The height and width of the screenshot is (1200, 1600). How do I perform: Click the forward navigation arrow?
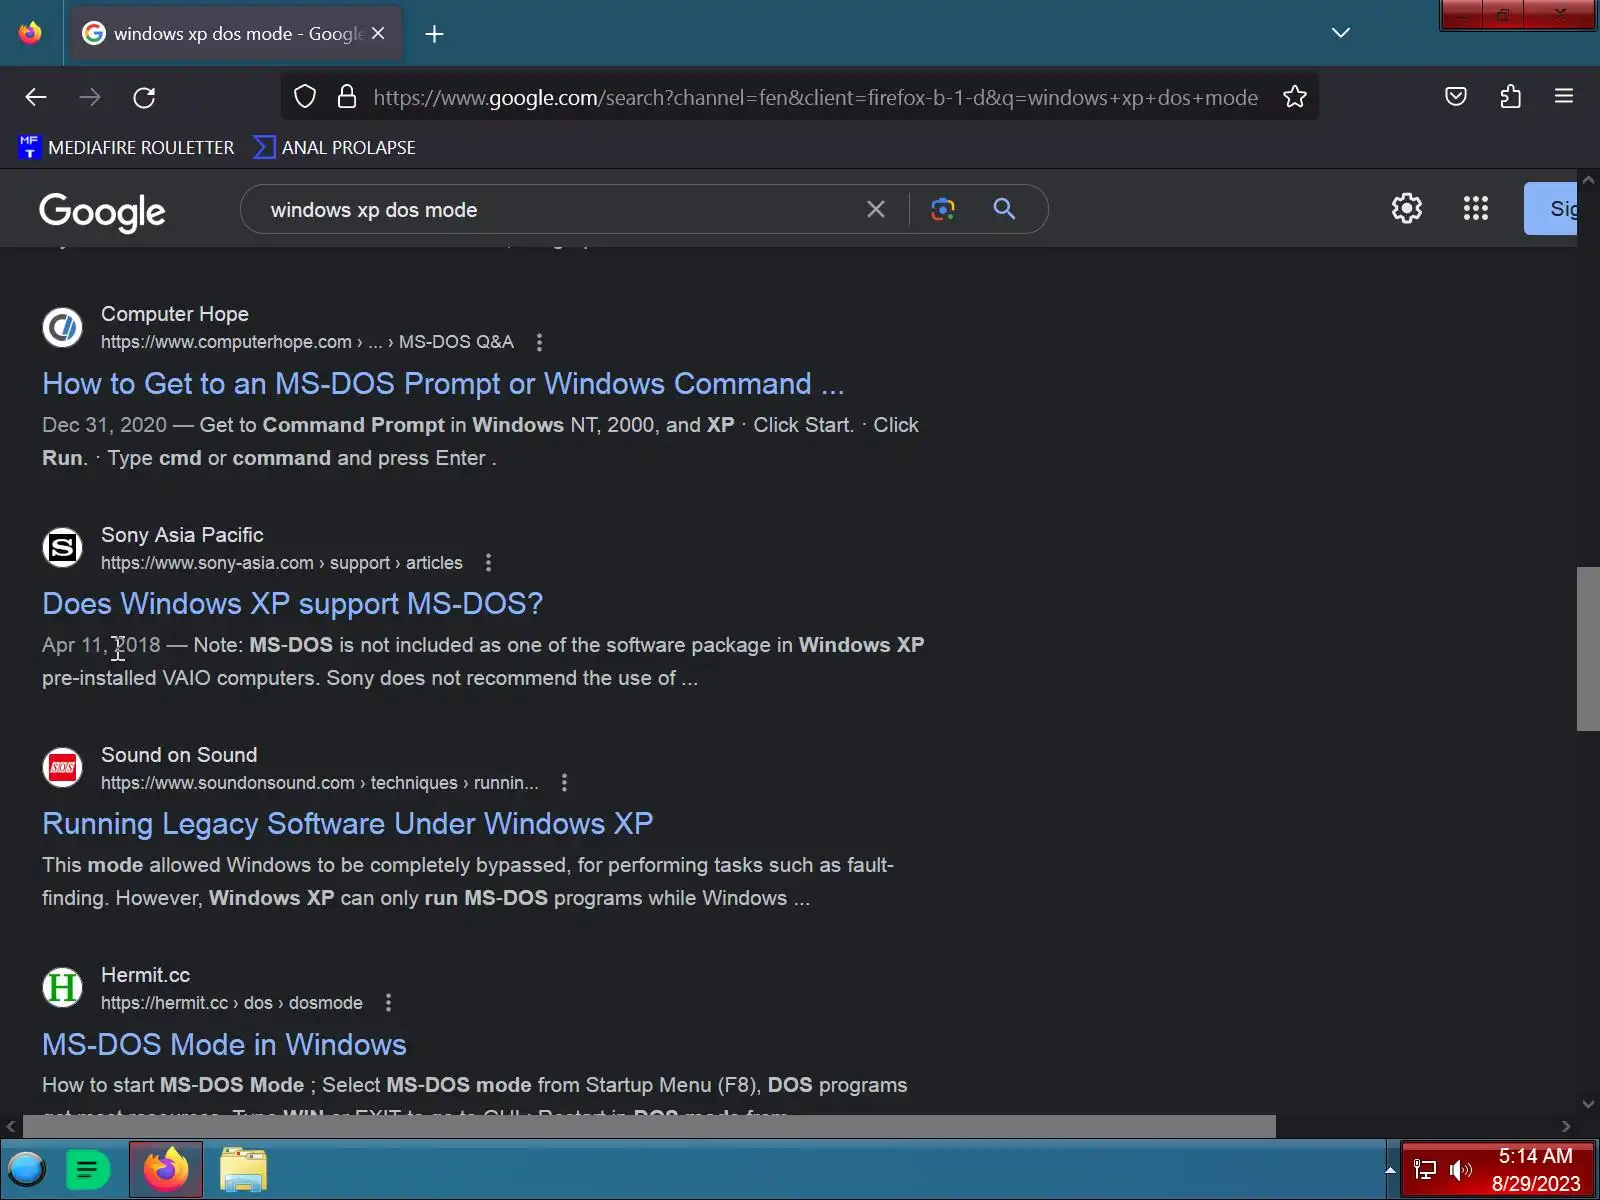pos(90,97)
